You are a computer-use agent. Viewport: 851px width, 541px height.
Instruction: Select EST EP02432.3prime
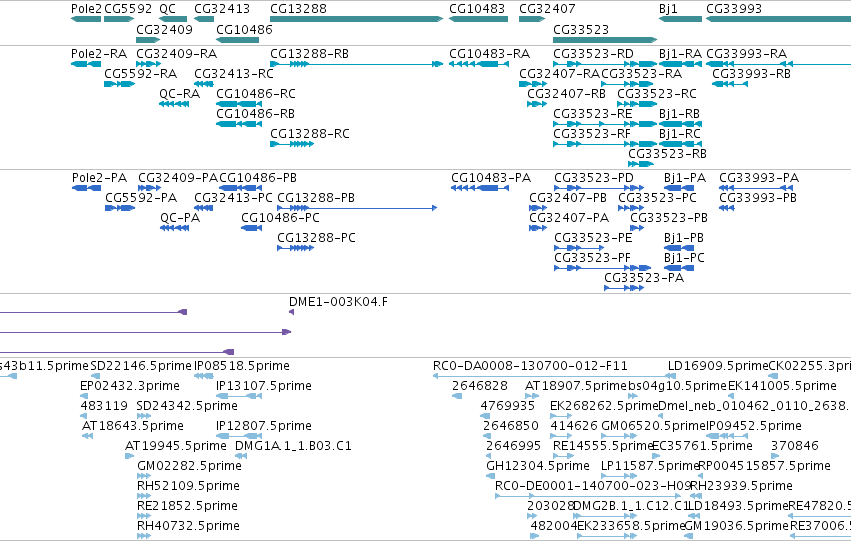(83, 396)
